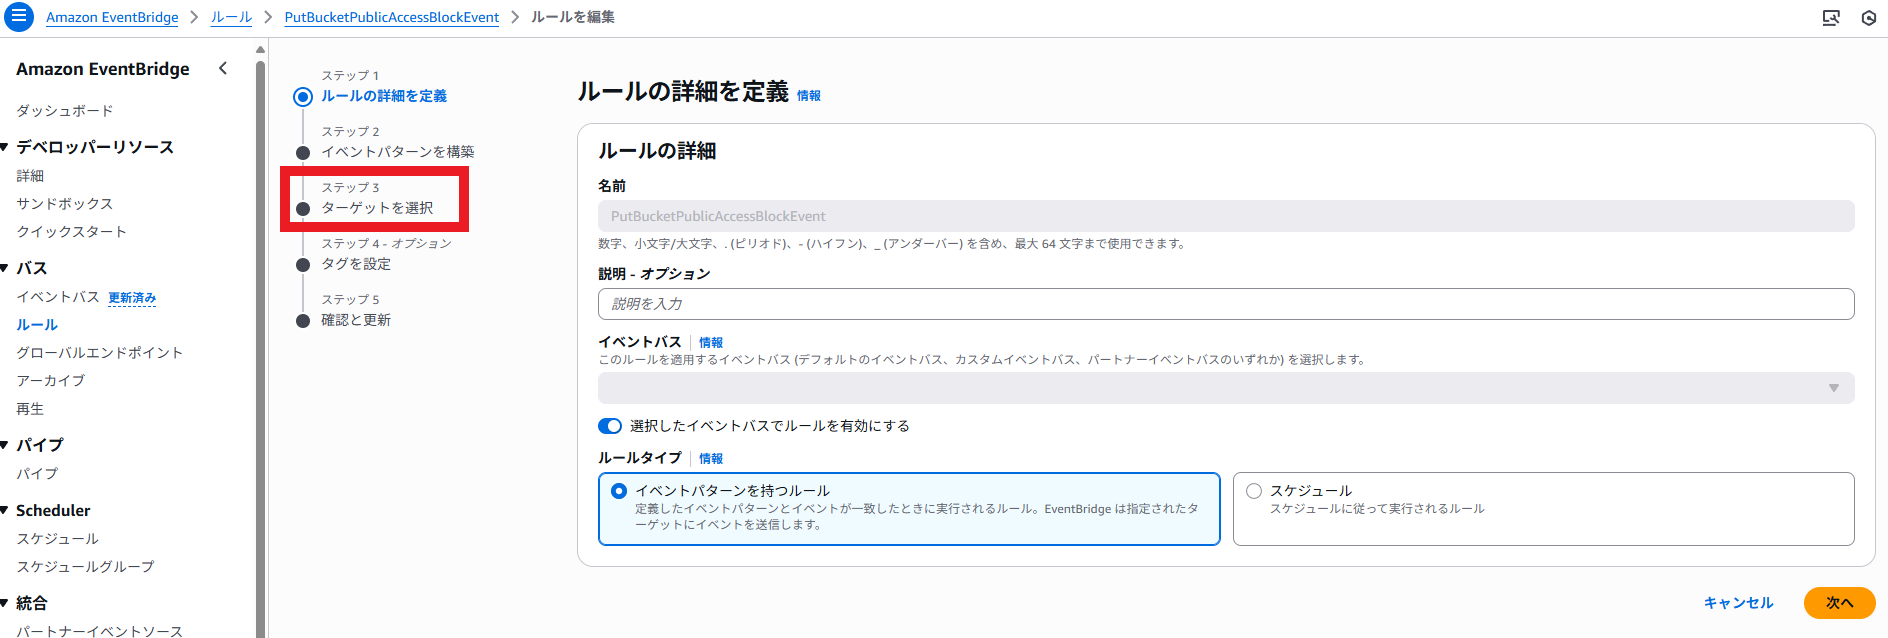Toggle the enable rule on event bus switch
1888x638 pixels.
pyautogui.click(x=610, y=426)
